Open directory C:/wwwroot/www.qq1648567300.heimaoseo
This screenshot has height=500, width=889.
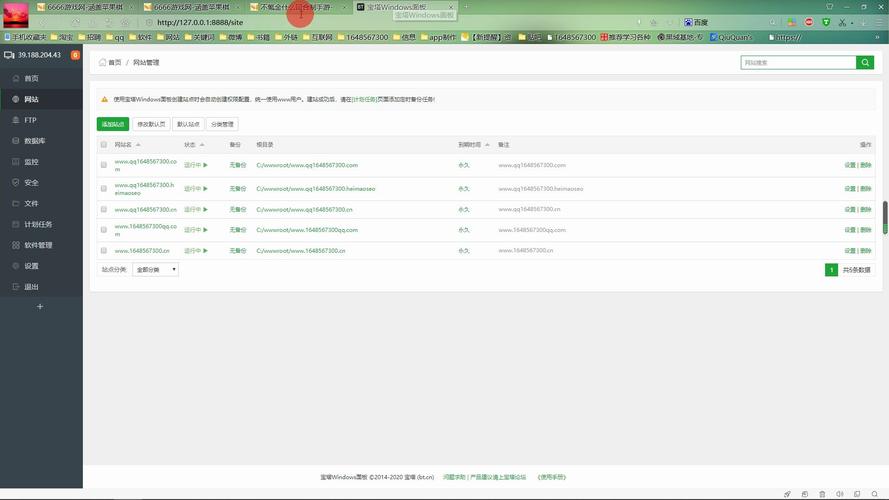click(315, 188)
